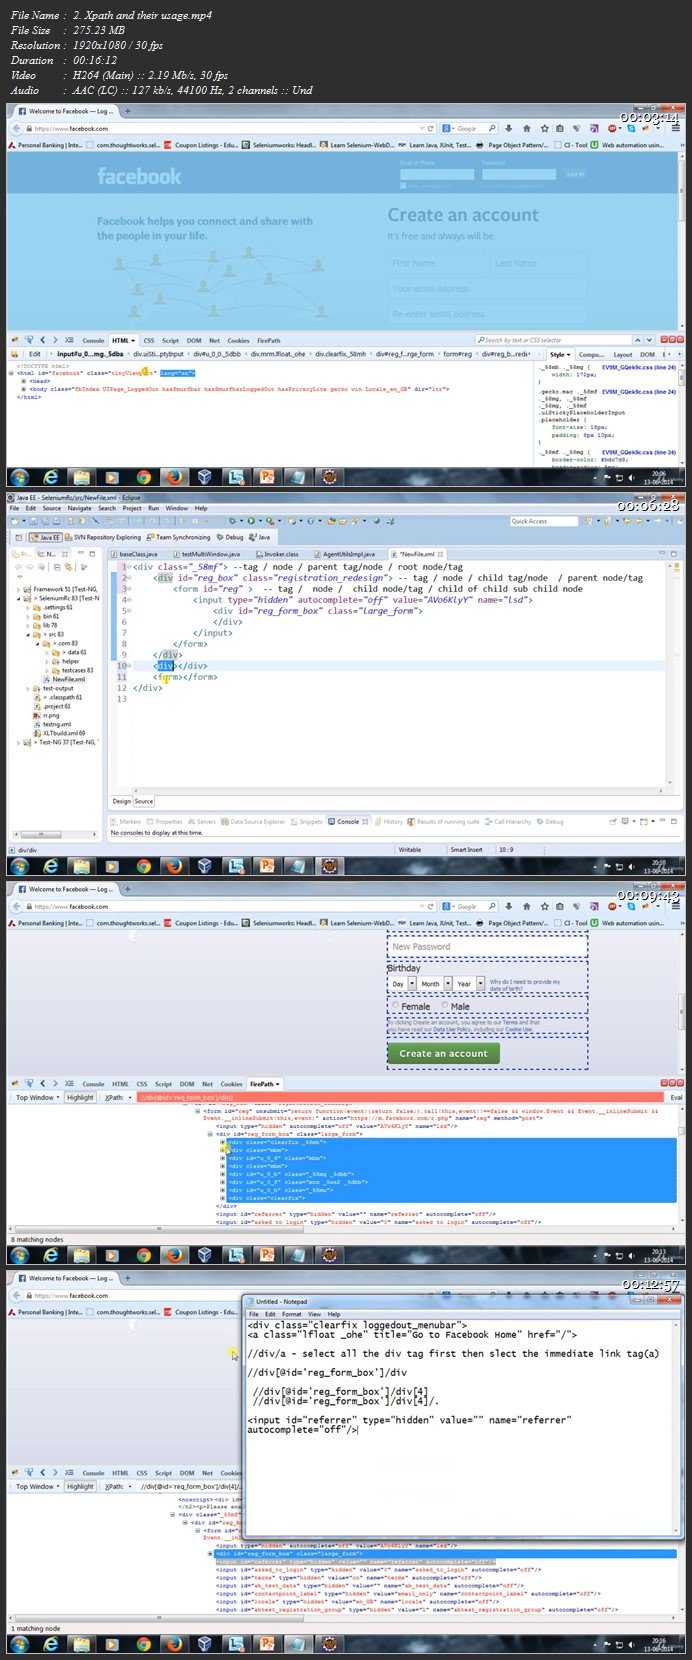The width and height of the screenshot is (692, 1660).
Task: Click the First Name field
Action: (435, 263)
